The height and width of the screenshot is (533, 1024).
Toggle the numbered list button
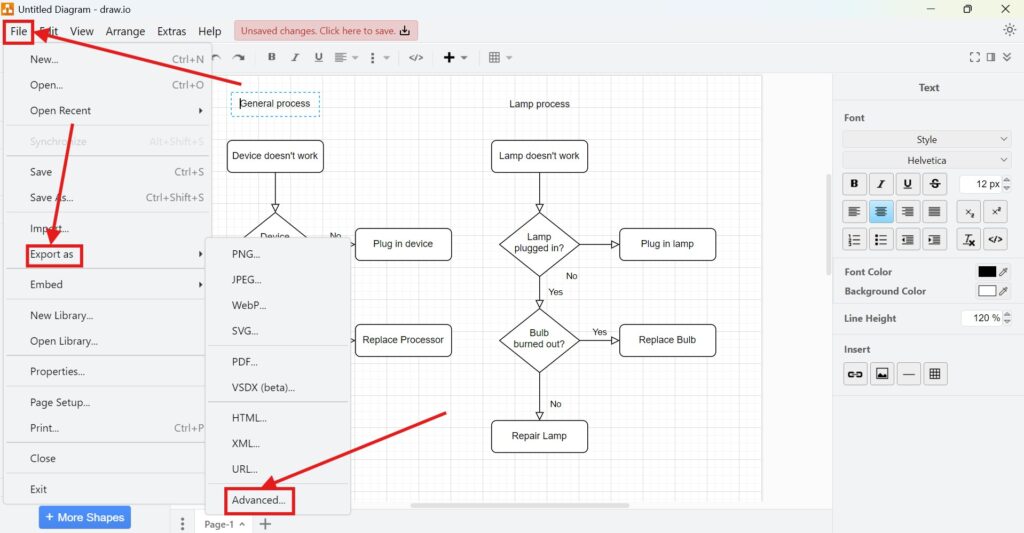tap(854, 239)
